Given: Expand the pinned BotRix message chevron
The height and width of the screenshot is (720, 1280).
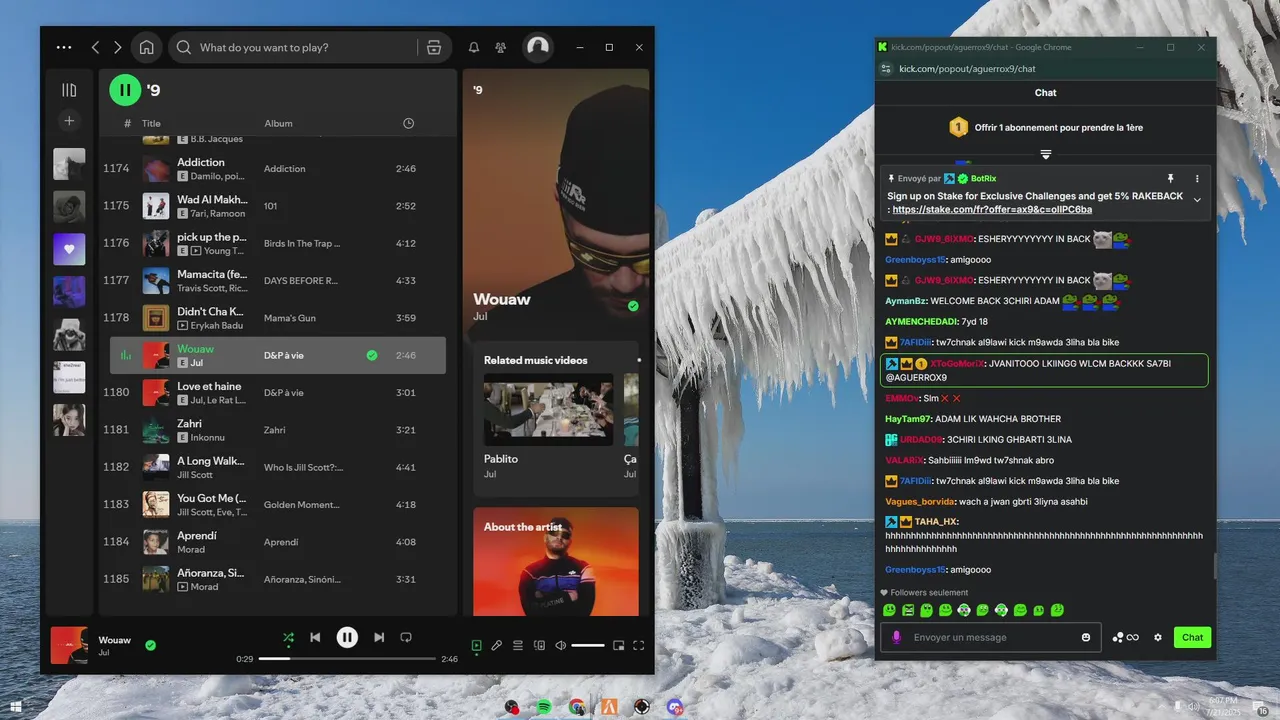Looking at the screenshot, I should (x=1197, y=200).
